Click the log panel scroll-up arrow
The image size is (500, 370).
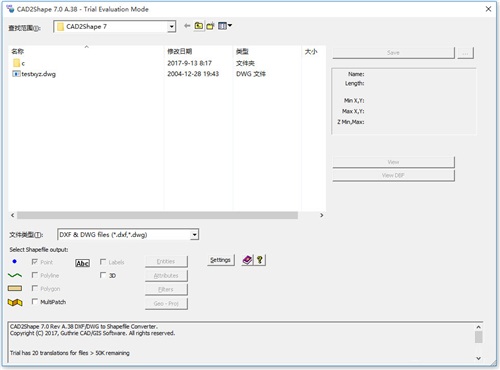click(x=478, y=327)
